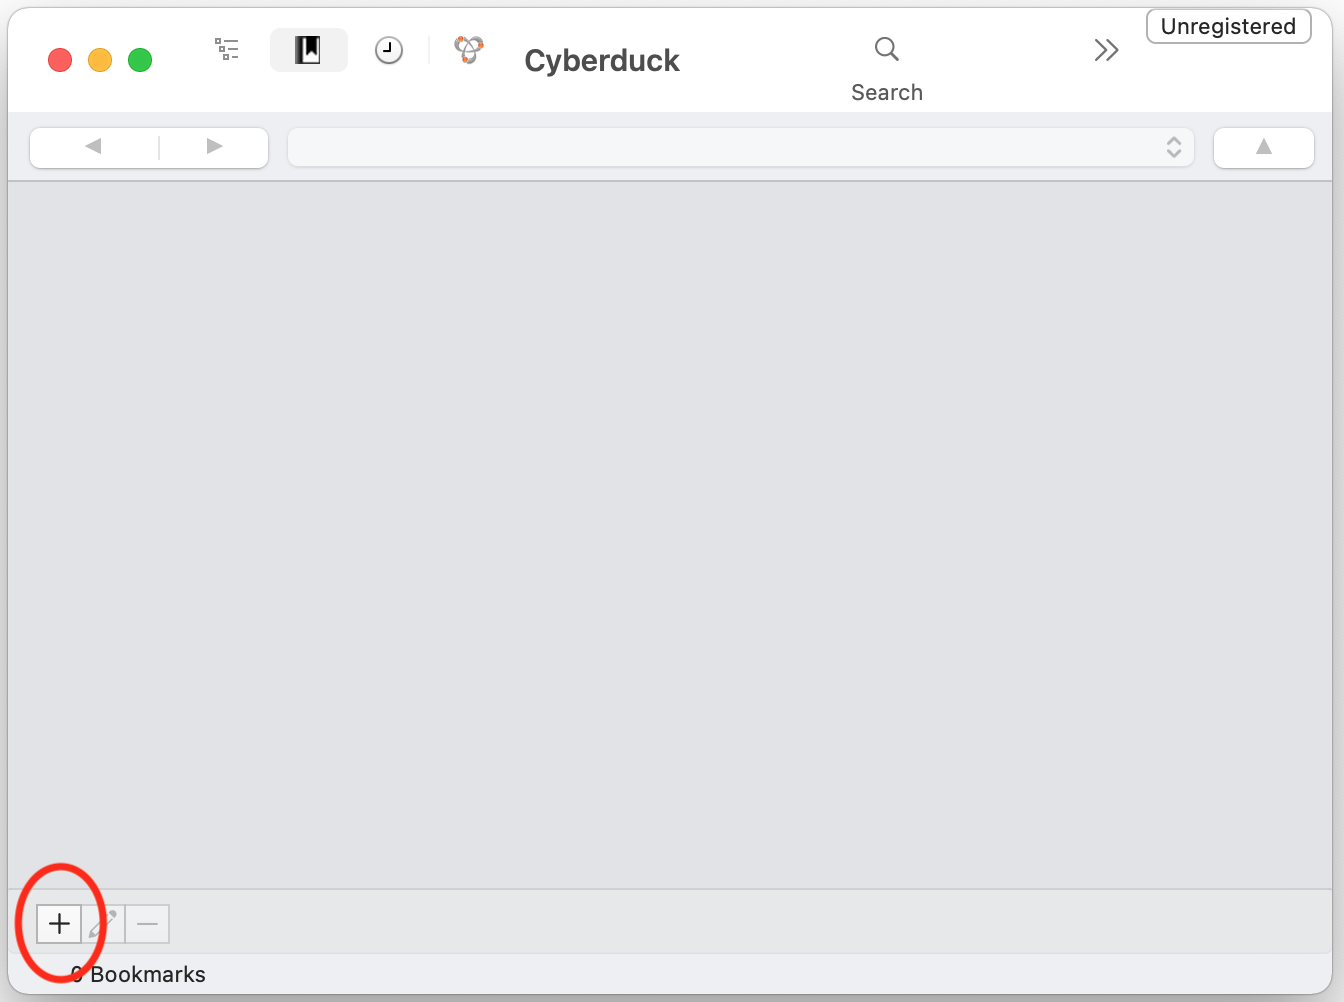1344x1002 pixels.
Task: Navigate forward with the right arrow
Action: 214,147
